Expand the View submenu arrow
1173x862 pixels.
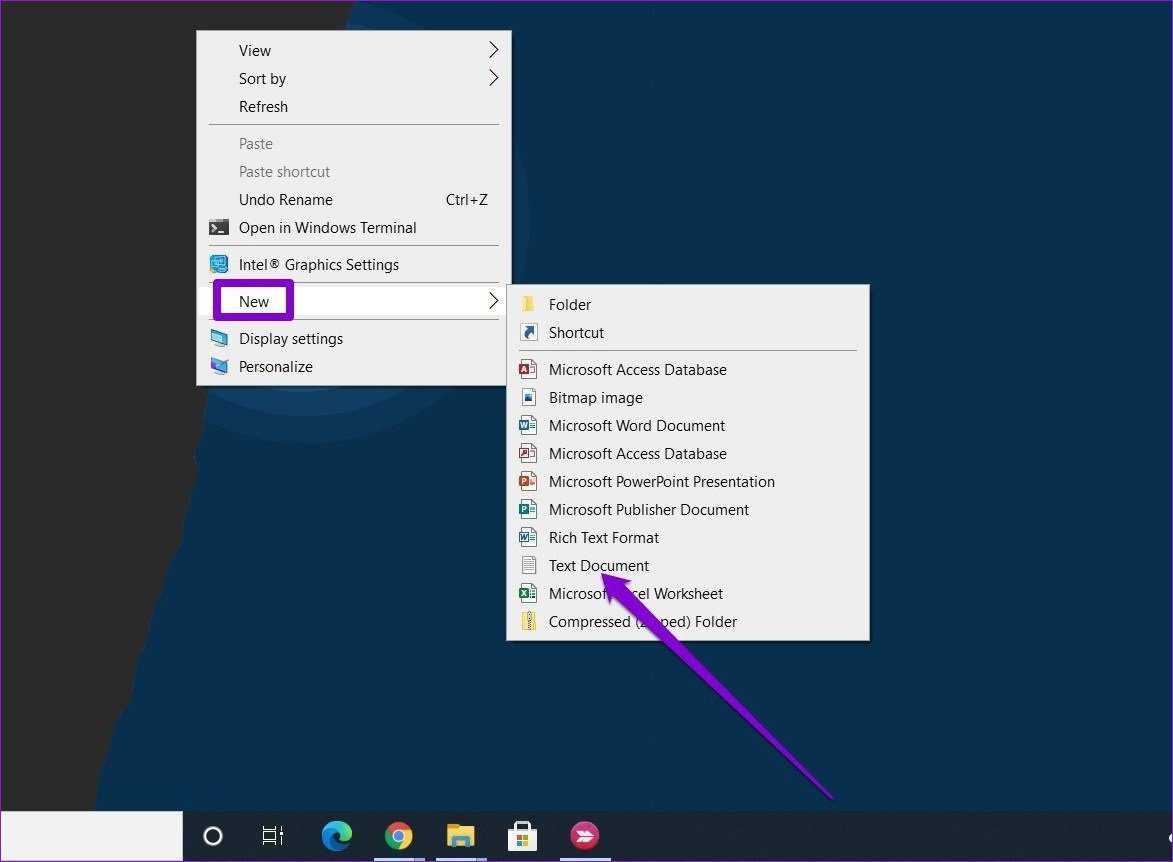pyautogui.click(x=493, y=50)
